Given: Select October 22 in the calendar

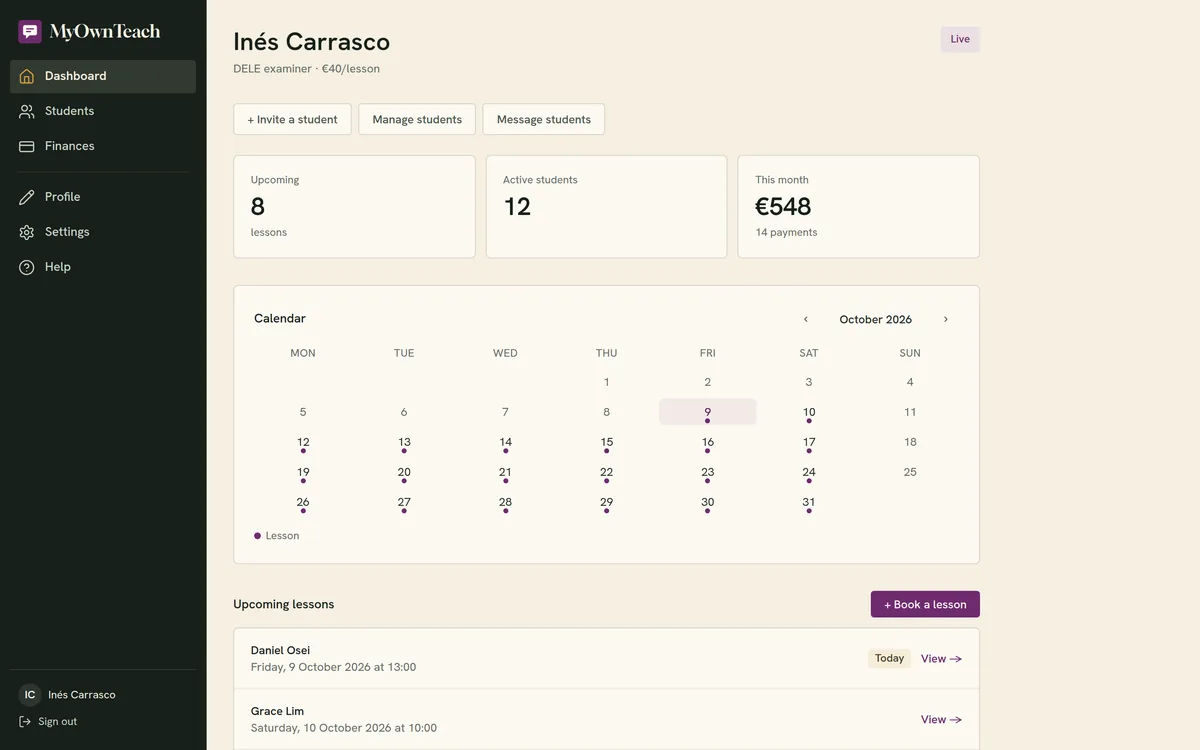Looking at the screenshot, I should (x=607, y=472).
